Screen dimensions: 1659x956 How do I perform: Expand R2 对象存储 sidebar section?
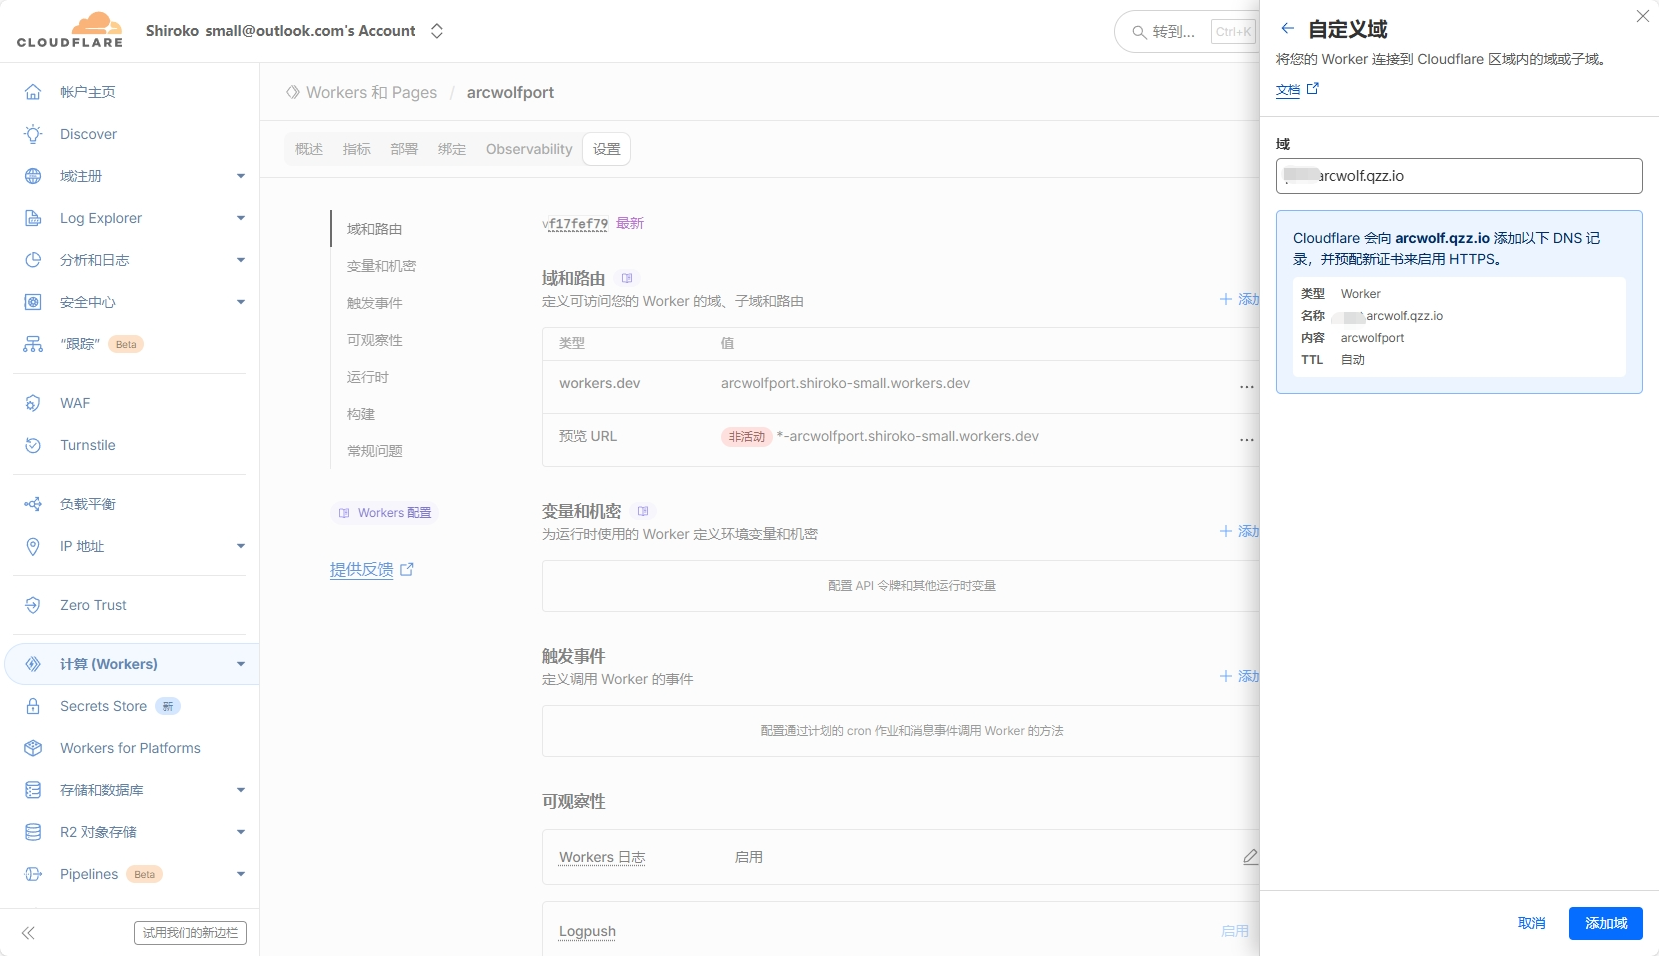[x=240, y=832]
